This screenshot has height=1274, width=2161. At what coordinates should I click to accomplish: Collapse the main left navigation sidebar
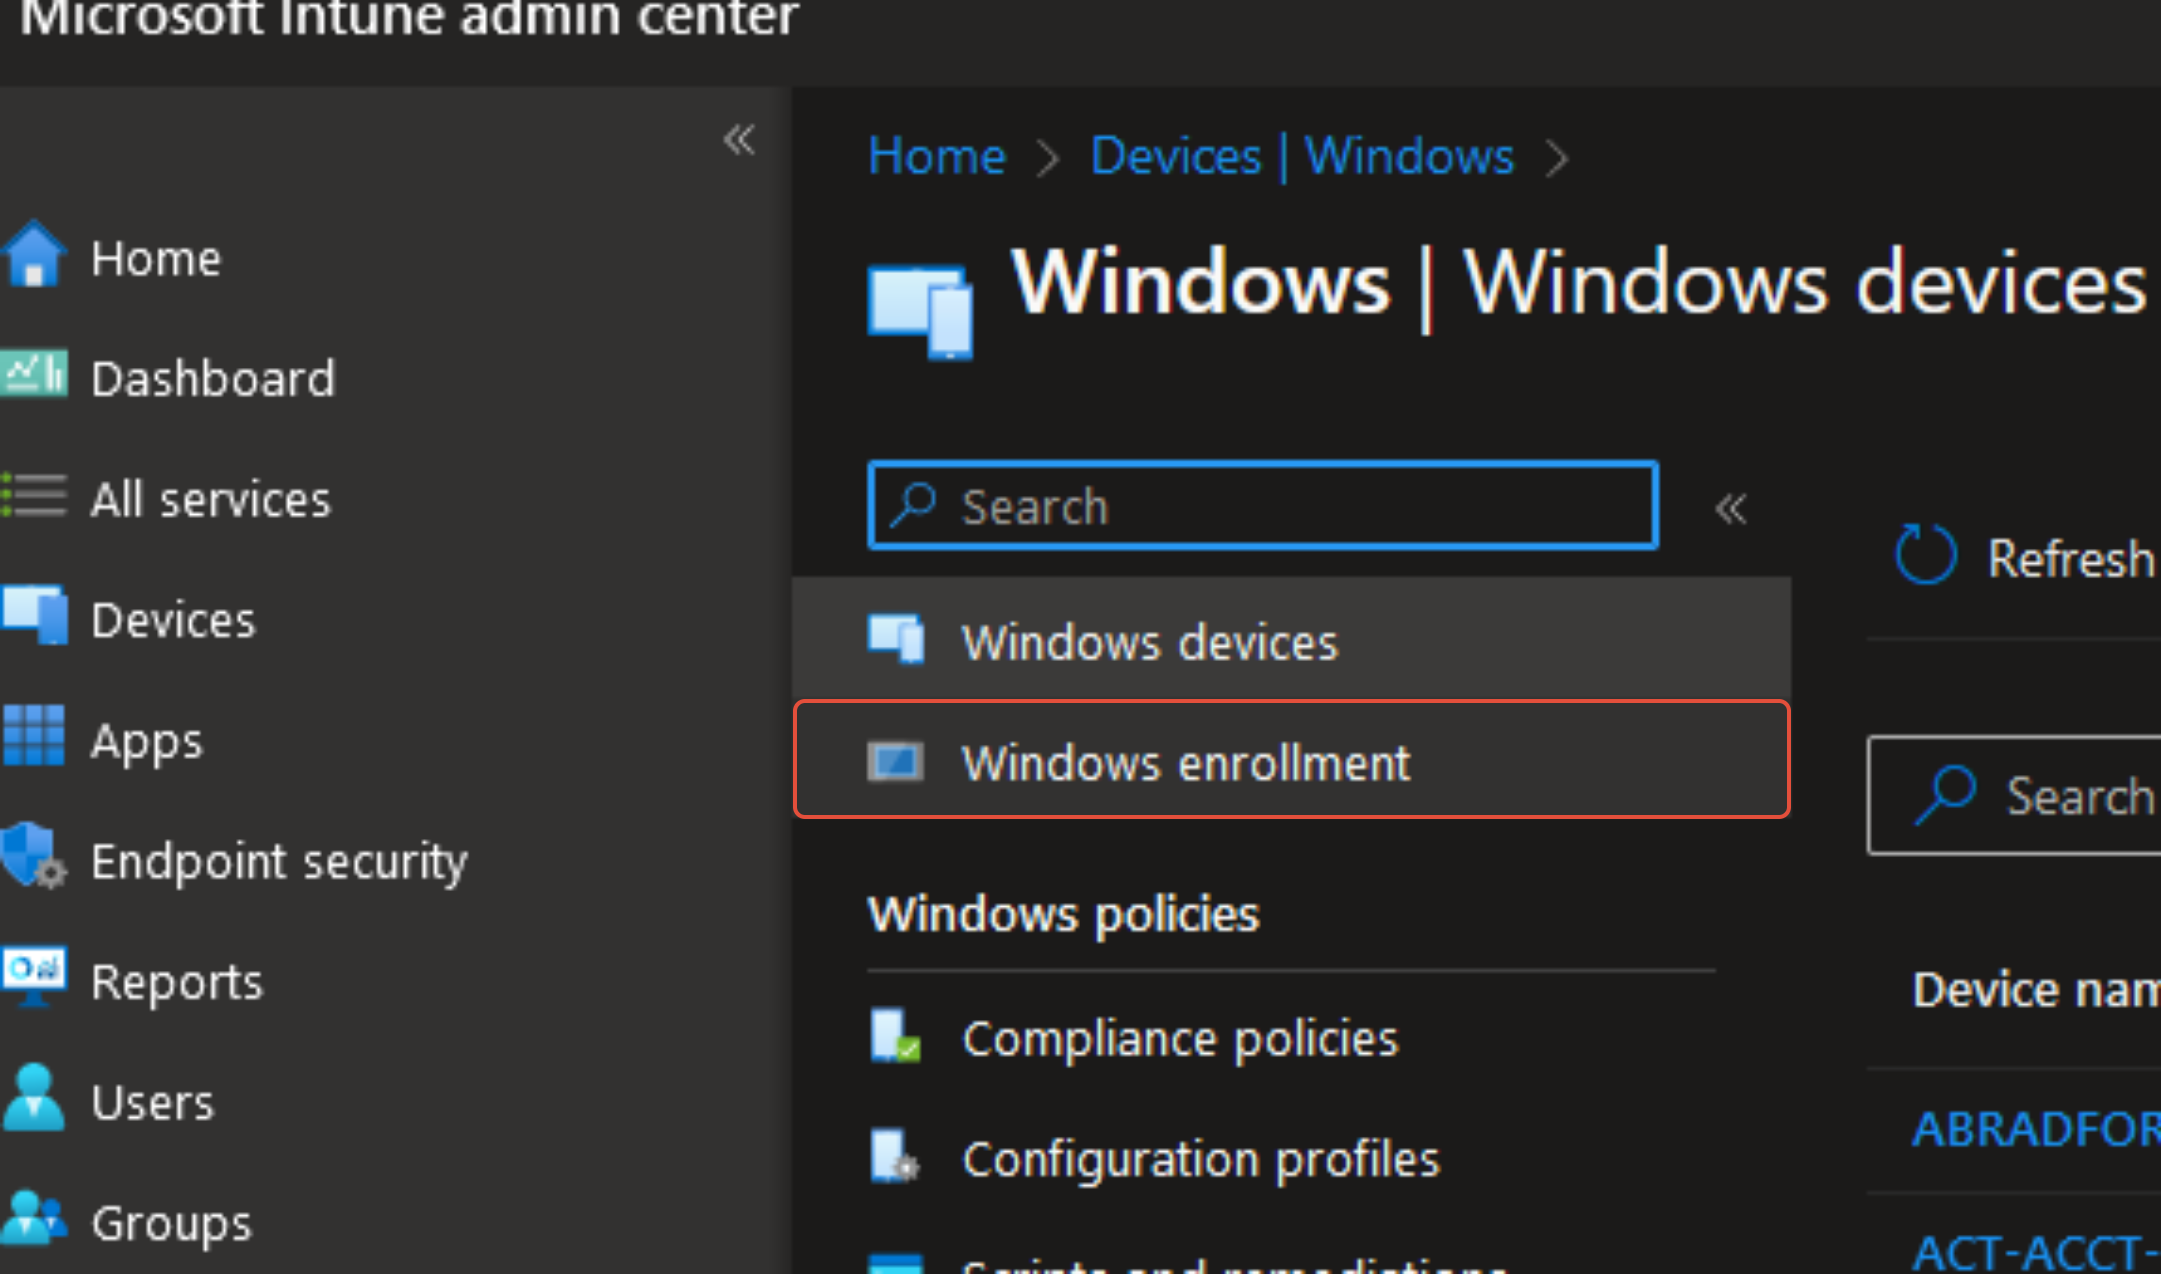click(739, 140)
